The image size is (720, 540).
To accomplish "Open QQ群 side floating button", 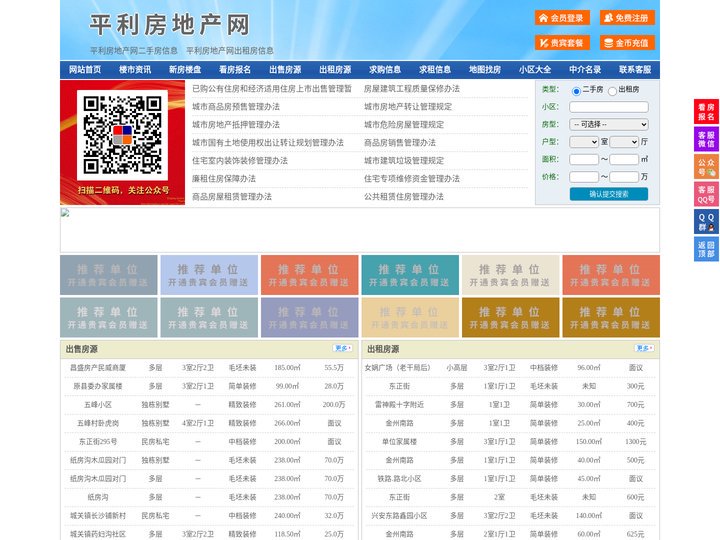I will (706, 222).
